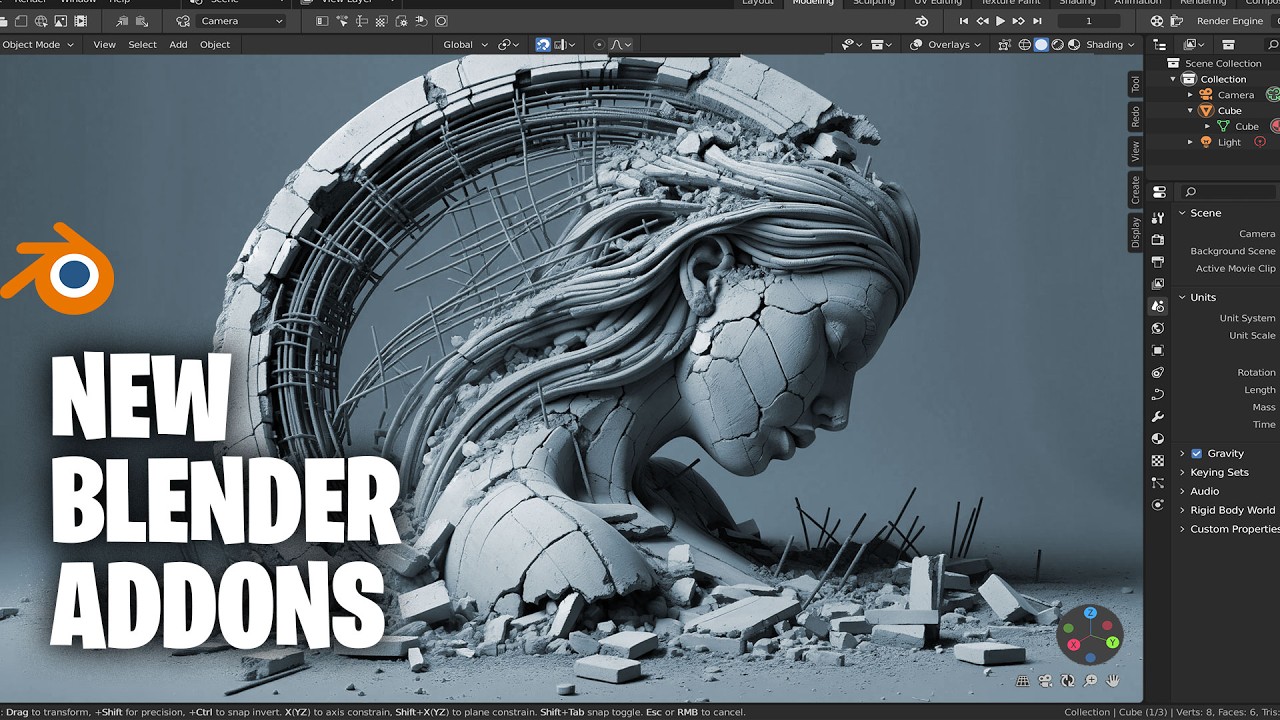
Task: Click the Light data icon in outliner
Action: point(1260,142)
